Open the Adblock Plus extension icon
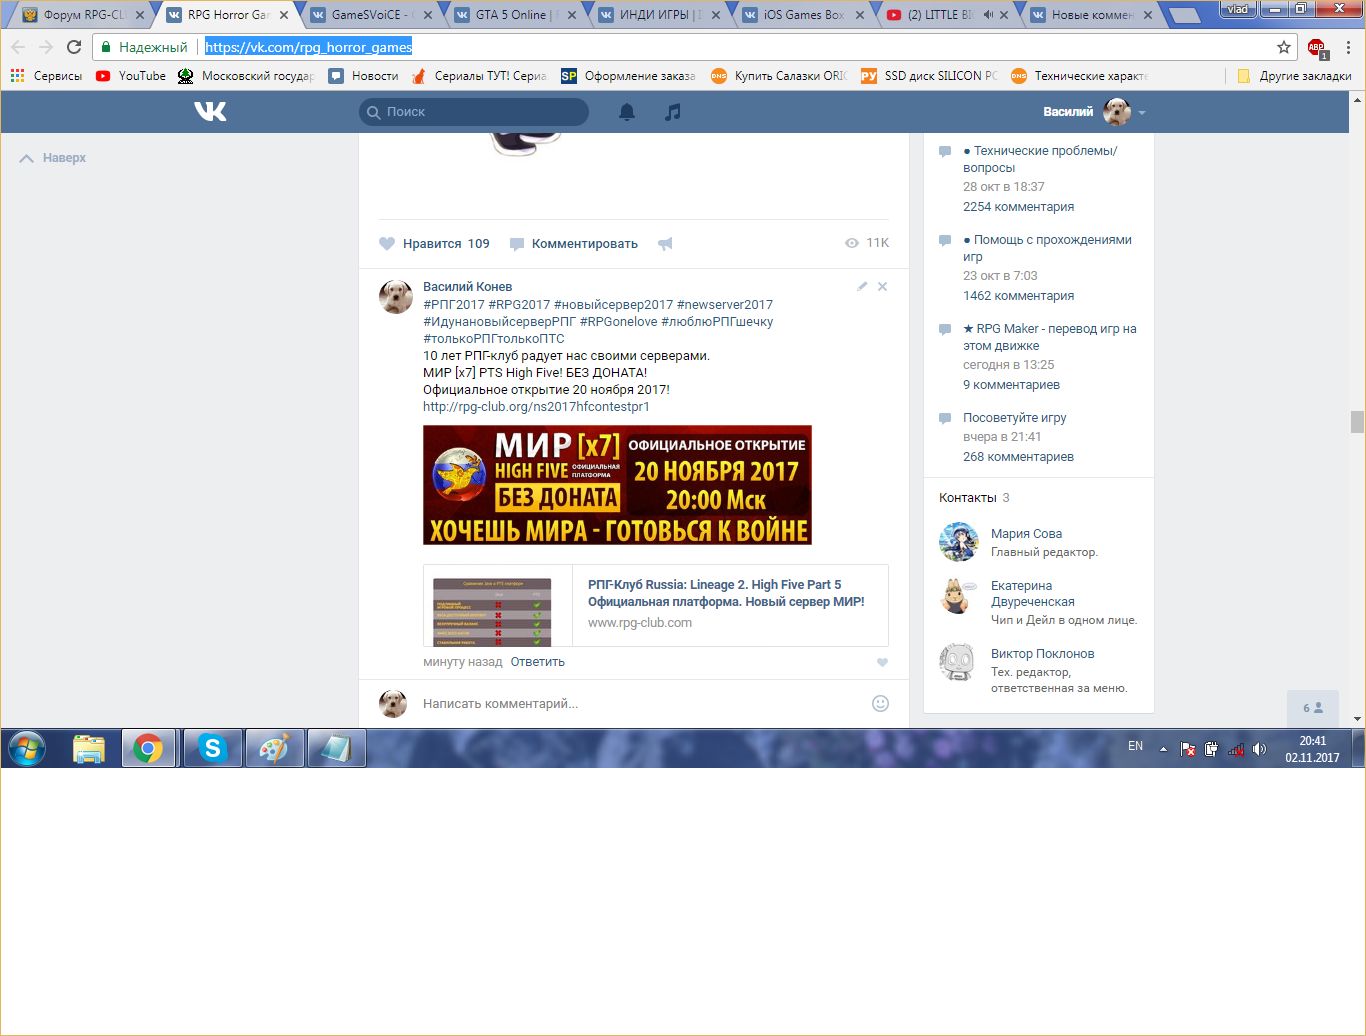 1317,47
